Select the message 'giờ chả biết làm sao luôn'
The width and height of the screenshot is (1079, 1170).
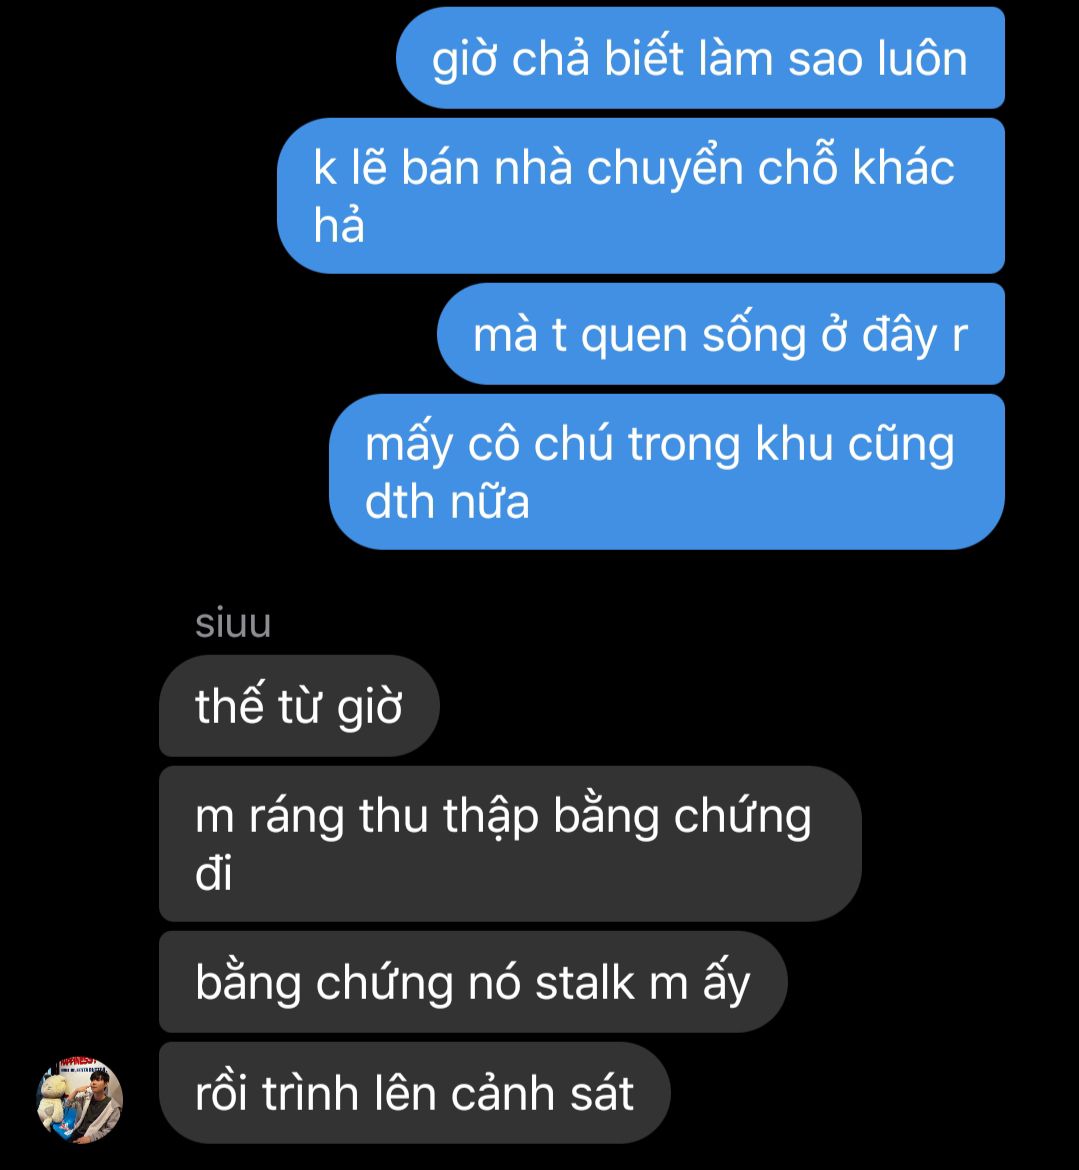pos(700,58)
